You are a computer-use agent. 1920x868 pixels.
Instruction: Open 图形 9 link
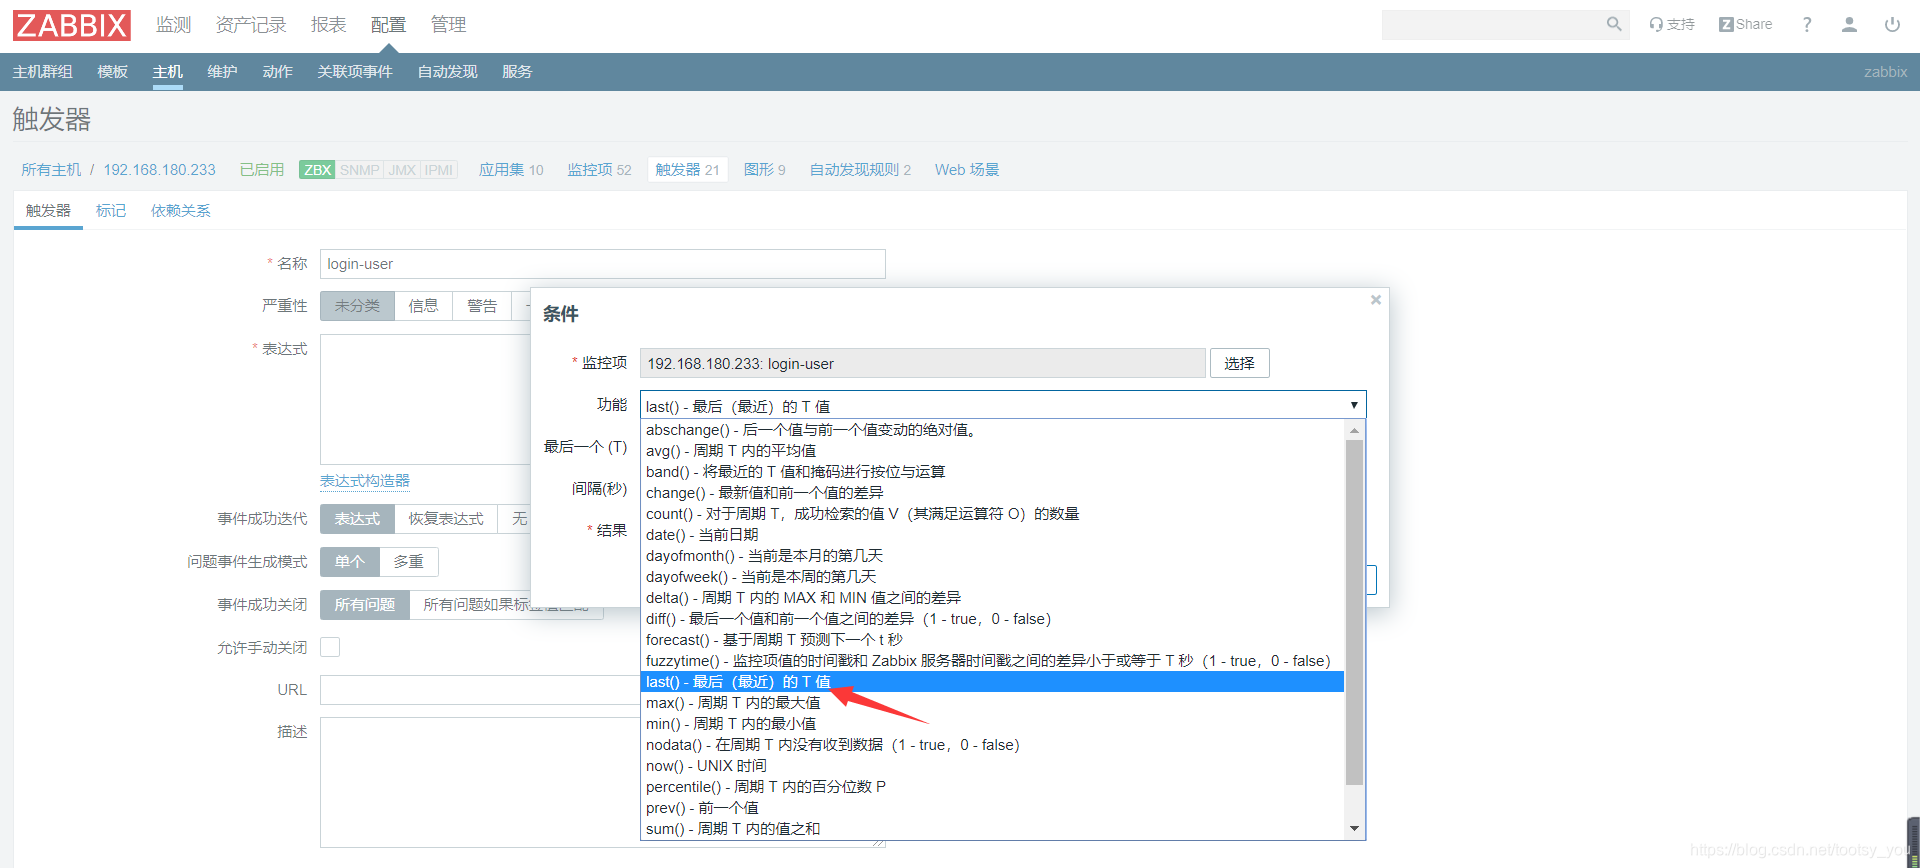[764, 170]
